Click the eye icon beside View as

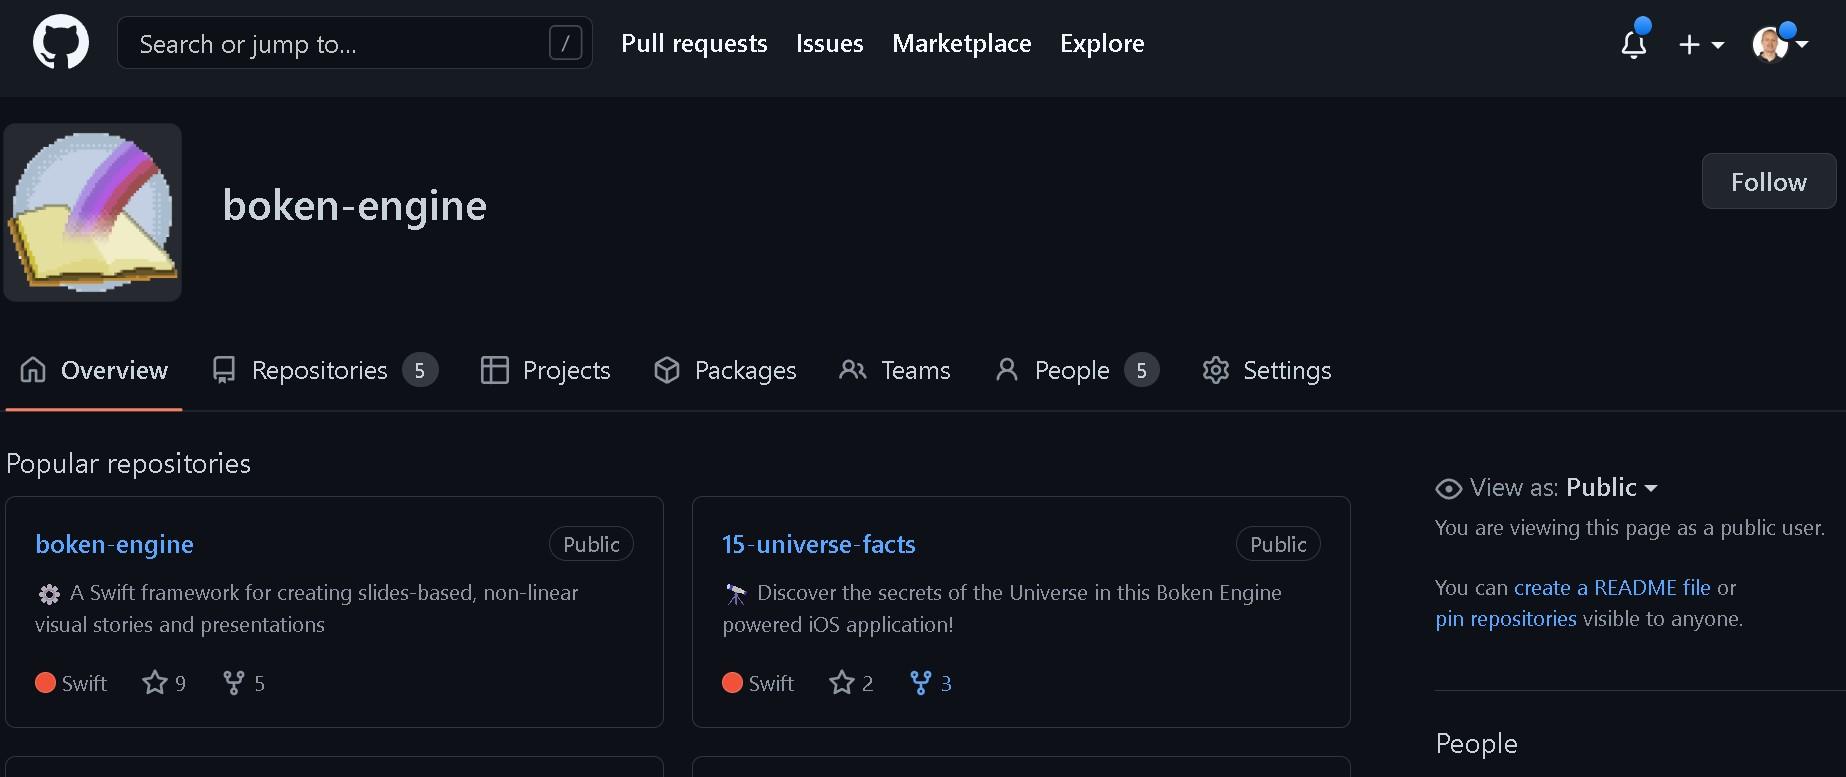[1448, 488]
